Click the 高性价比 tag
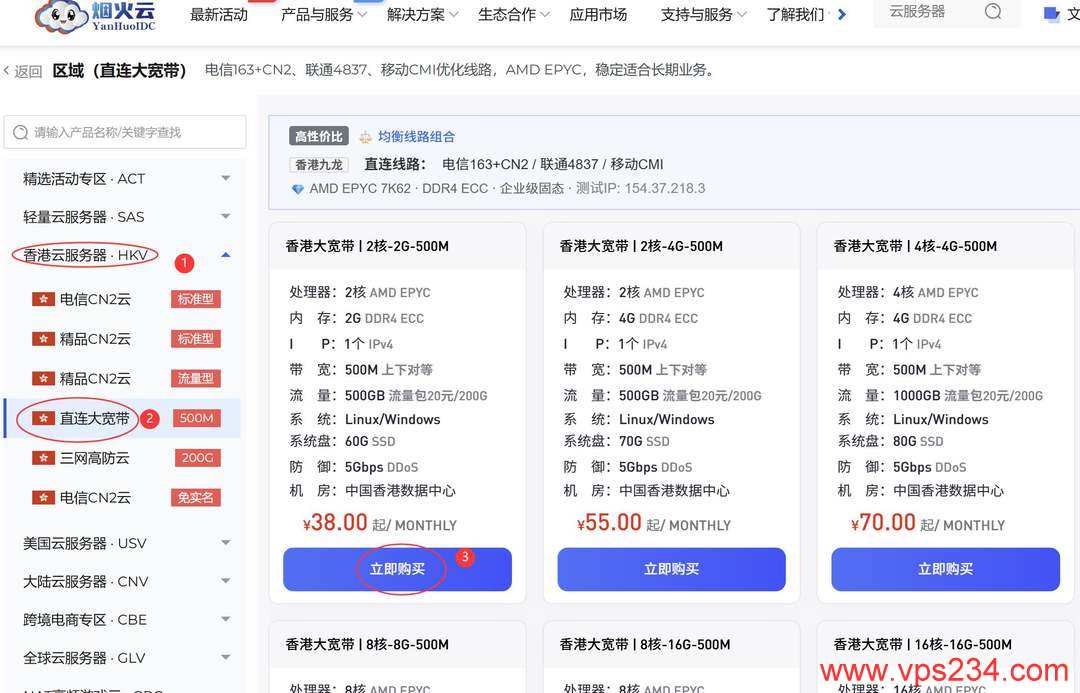Image resolution: width=1080 pixels, height=693 pixels. pyautogui.click(x=319, y=136)
